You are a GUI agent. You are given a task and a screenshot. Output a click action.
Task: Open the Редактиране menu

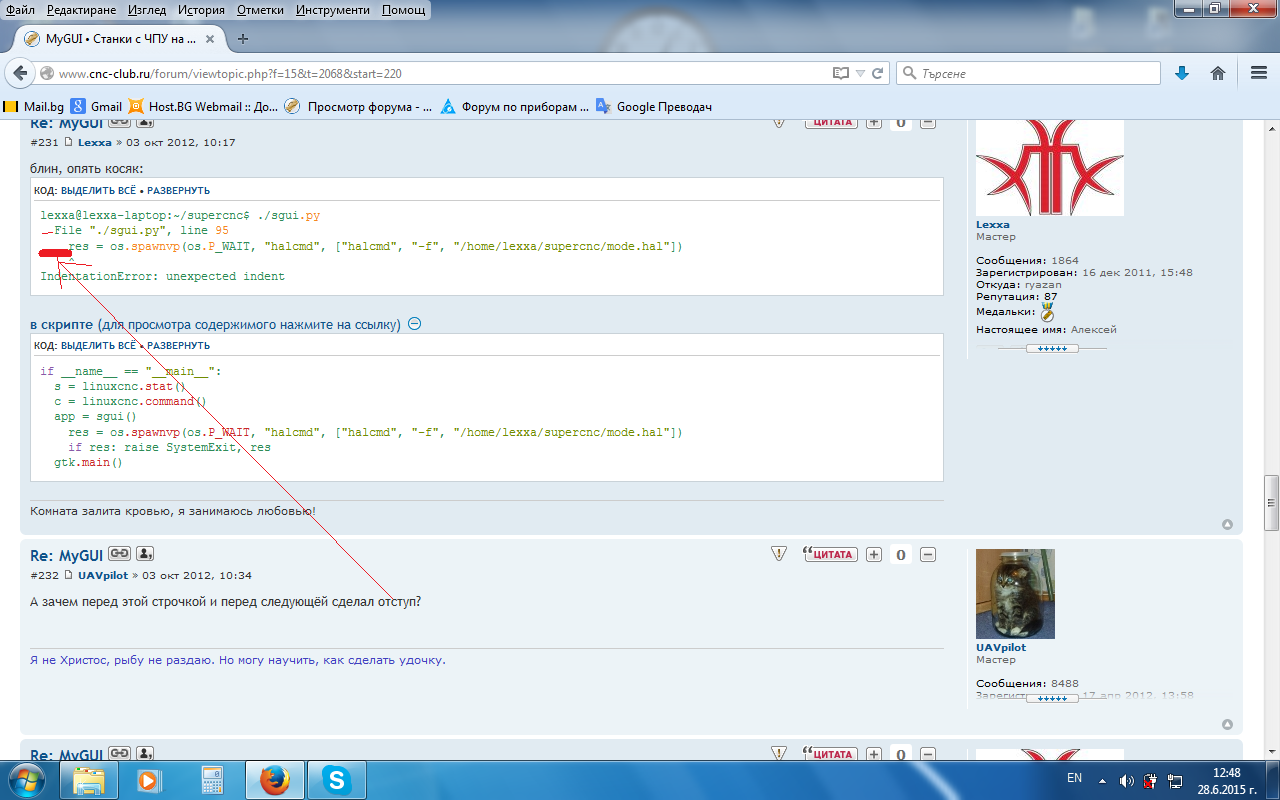pos(83,10)
